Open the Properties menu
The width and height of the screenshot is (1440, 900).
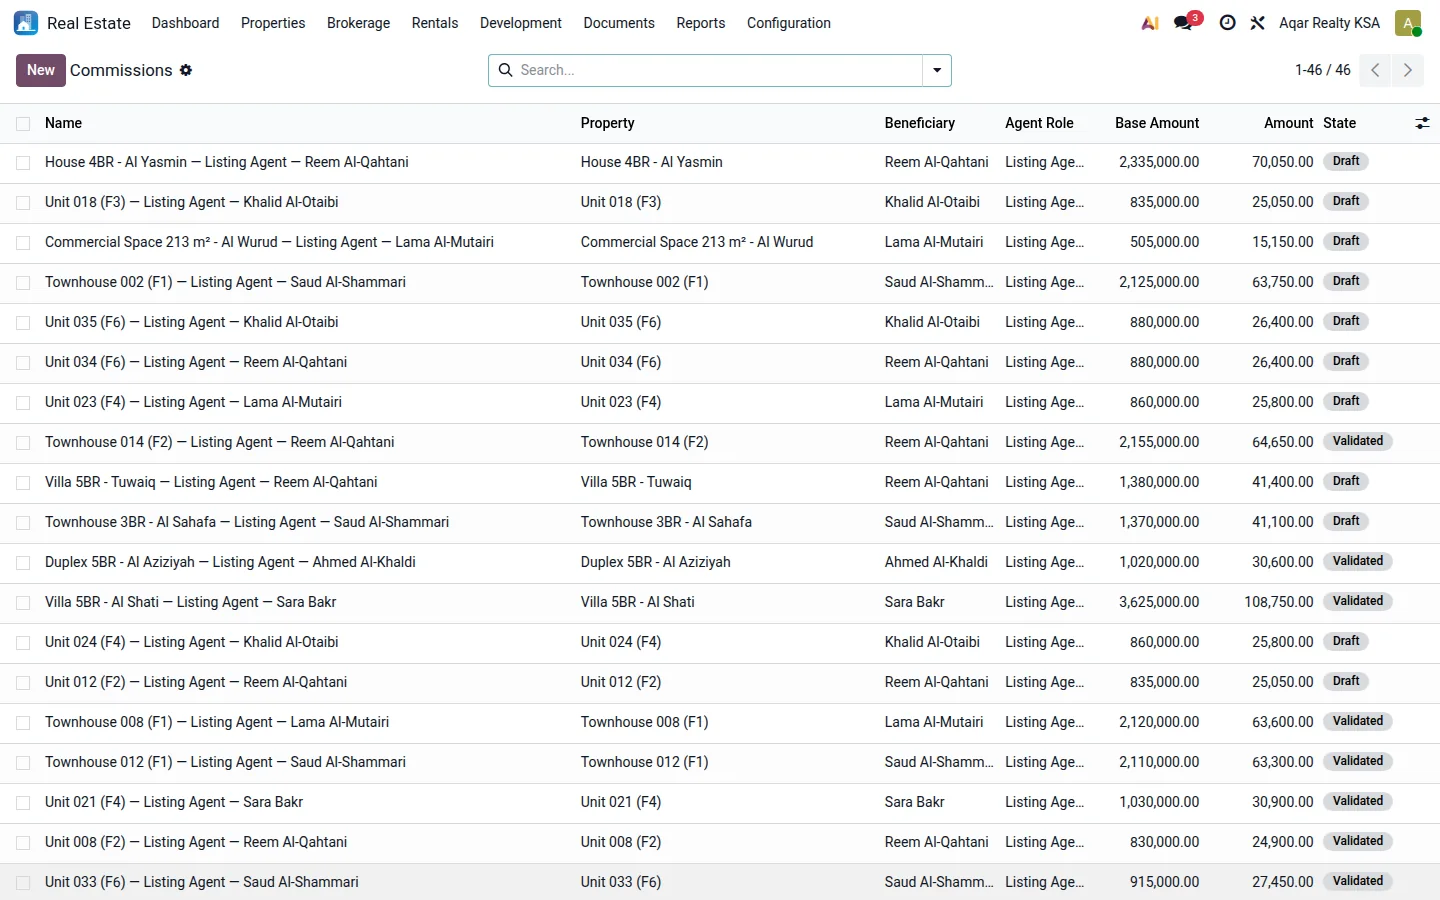pyautogui.click(x=273, y=23)
